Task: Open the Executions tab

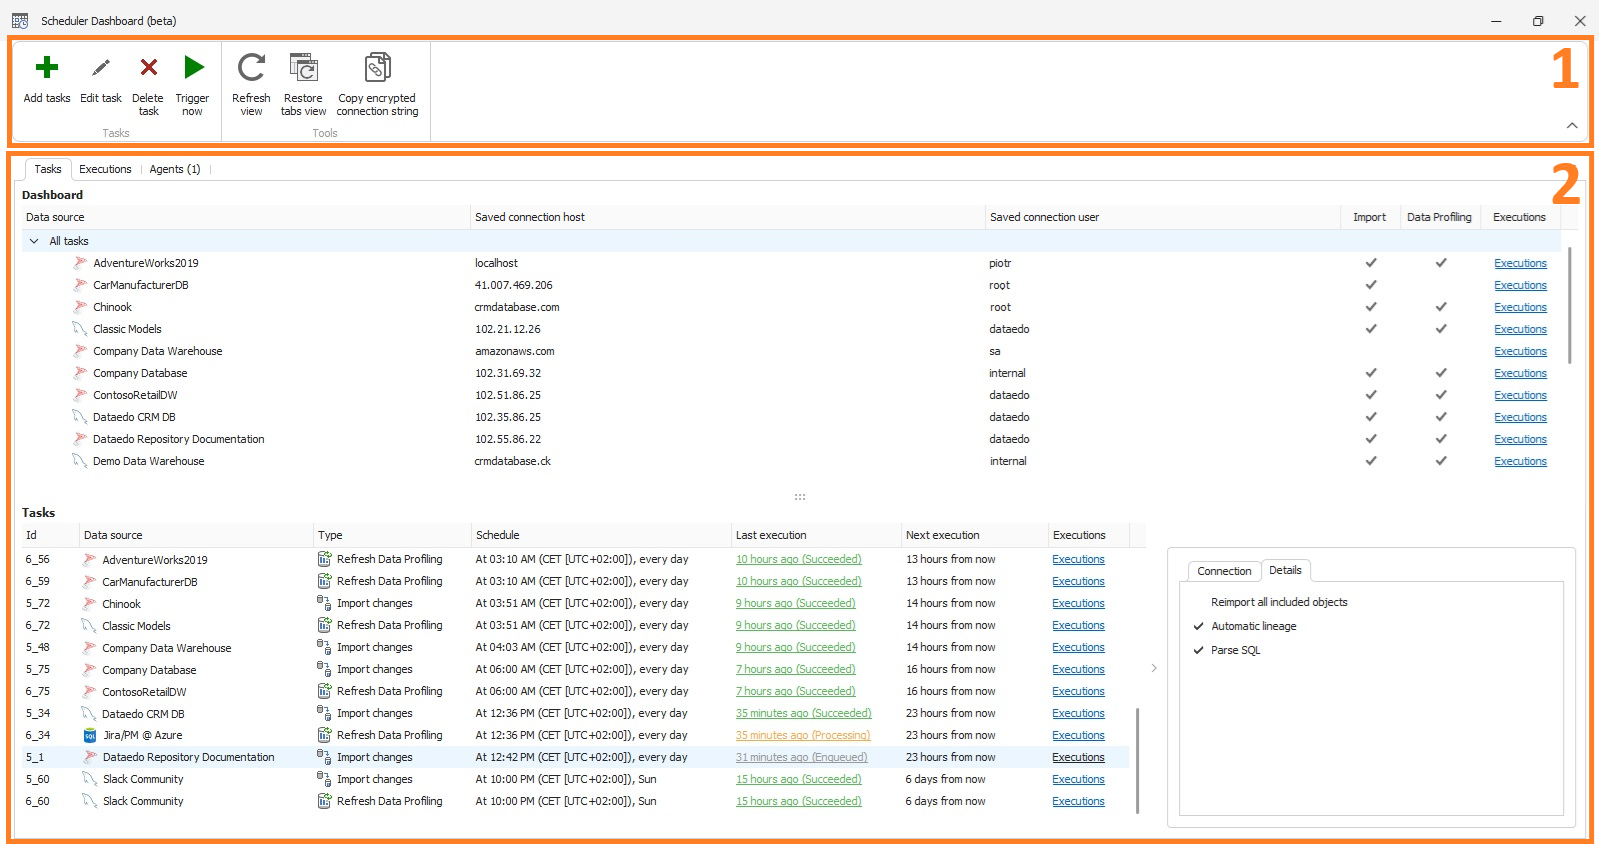Action: (105, 169)
